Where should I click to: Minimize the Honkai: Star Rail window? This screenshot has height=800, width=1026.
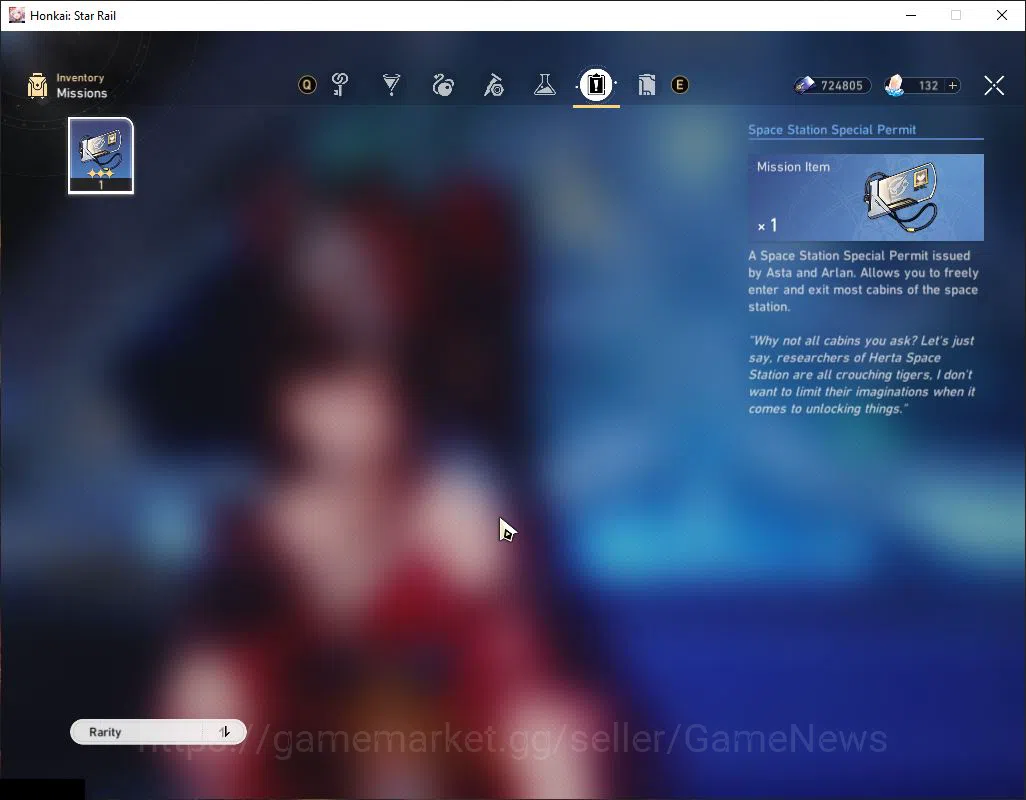(911, 15)
